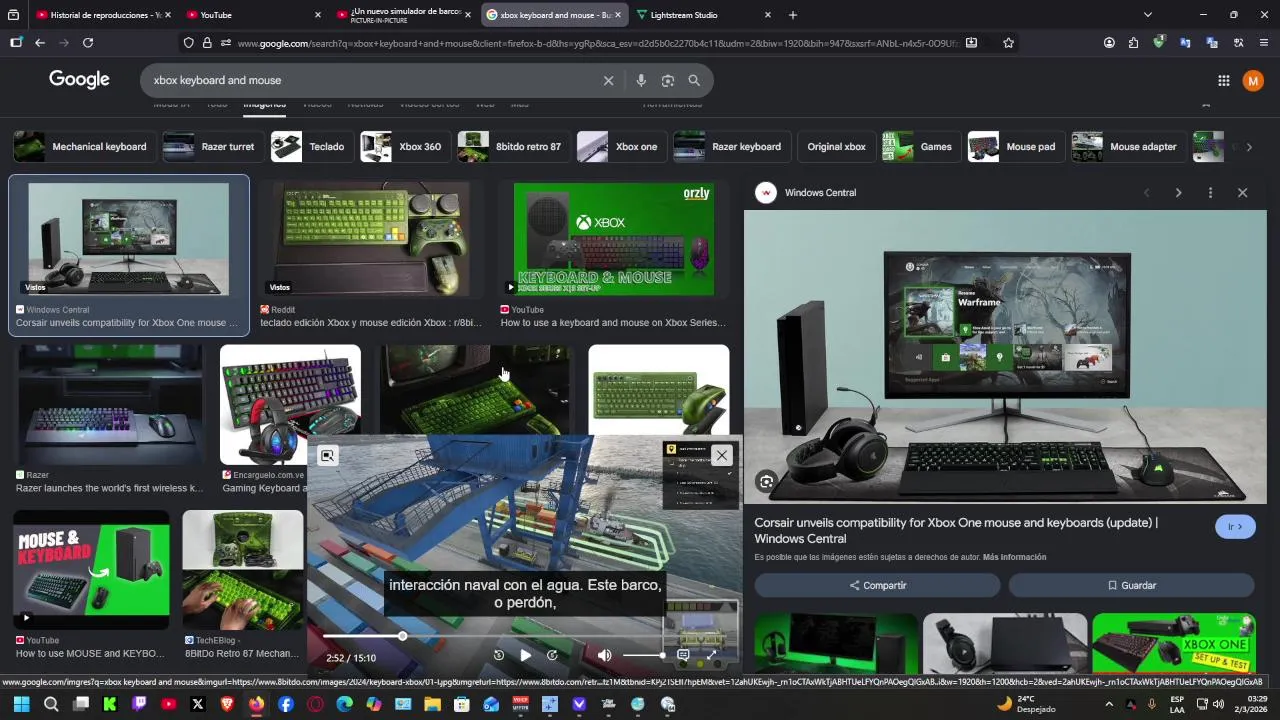Open Más información copyright link

(x=1014, y=558)
